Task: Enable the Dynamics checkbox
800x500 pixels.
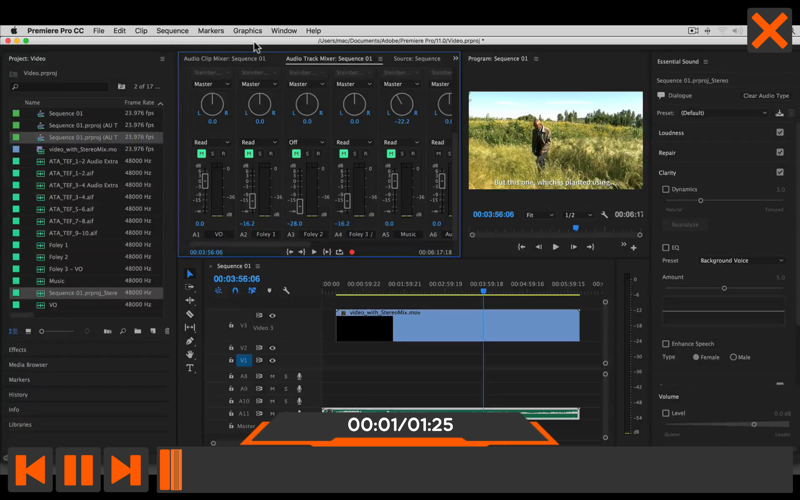Action: click(x=665, y=189)
